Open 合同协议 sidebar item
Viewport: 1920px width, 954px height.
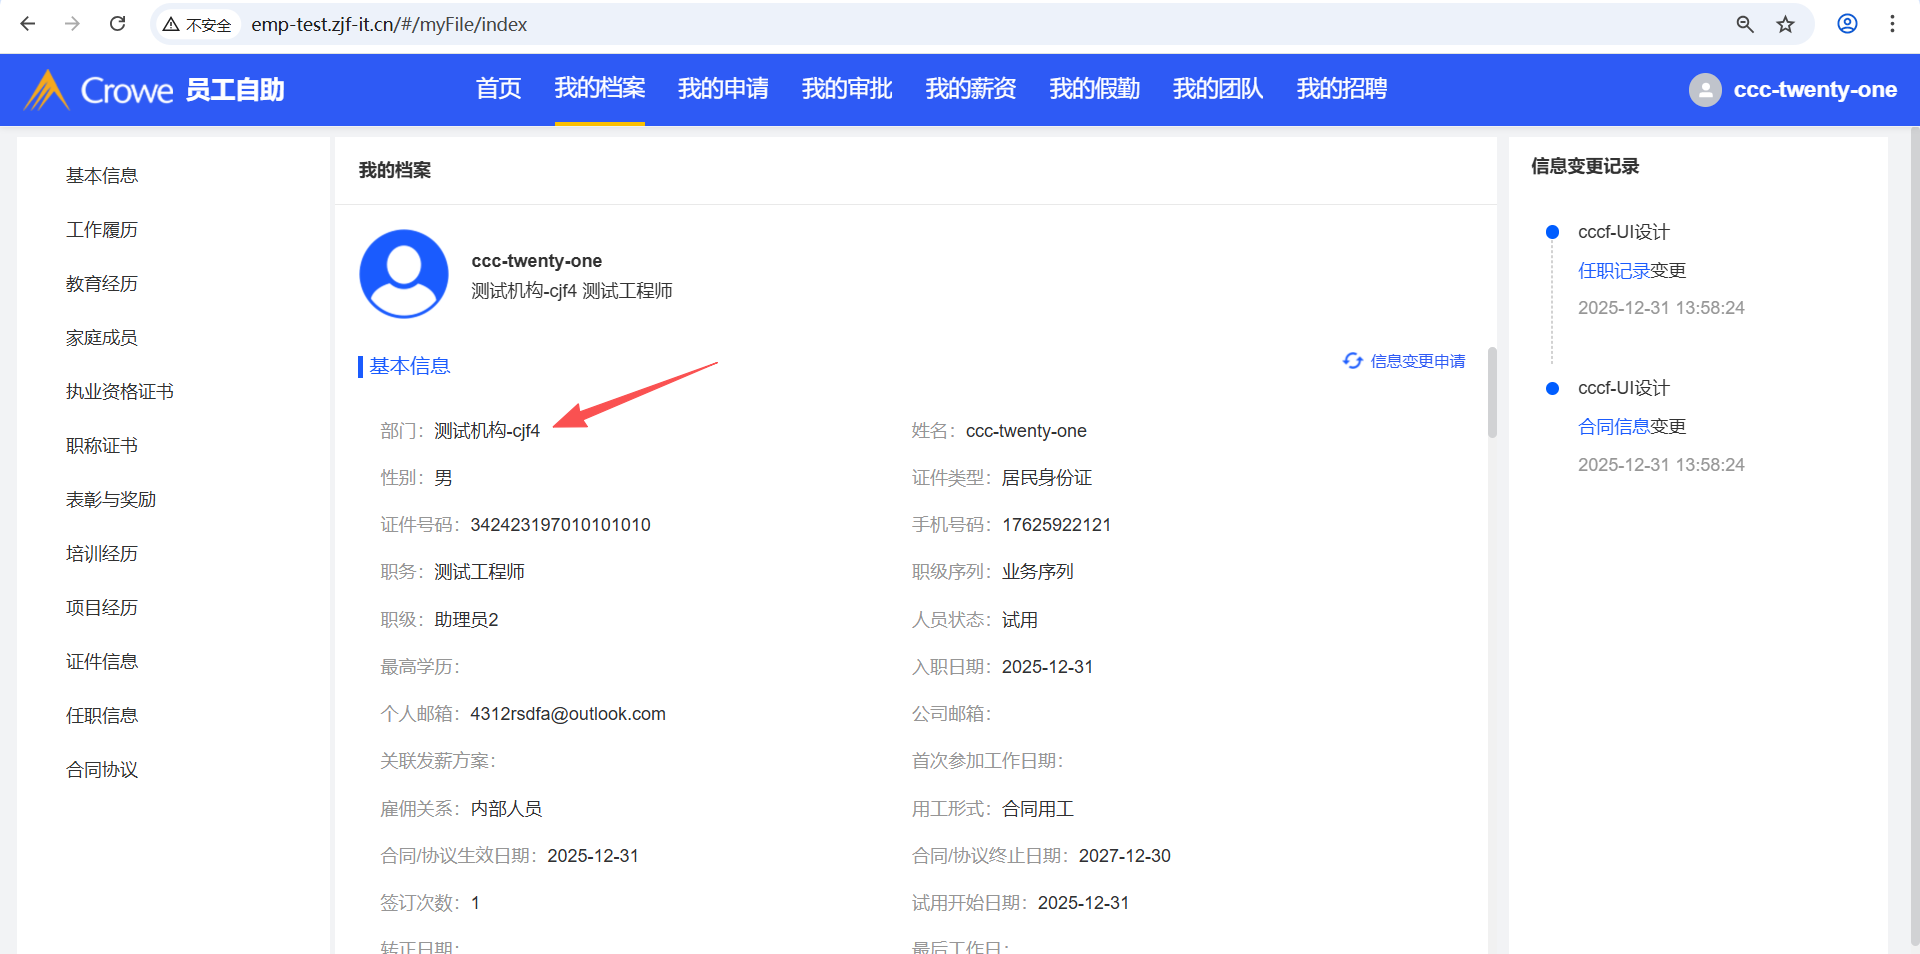(102, 770)
